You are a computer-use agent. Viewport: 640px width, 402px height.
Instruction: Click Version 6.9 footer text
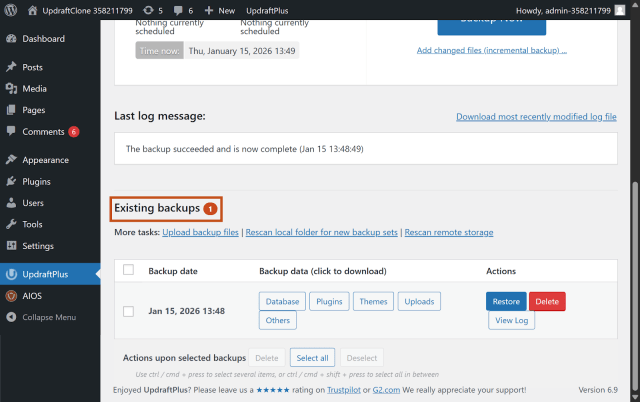(x=598, y=390)
